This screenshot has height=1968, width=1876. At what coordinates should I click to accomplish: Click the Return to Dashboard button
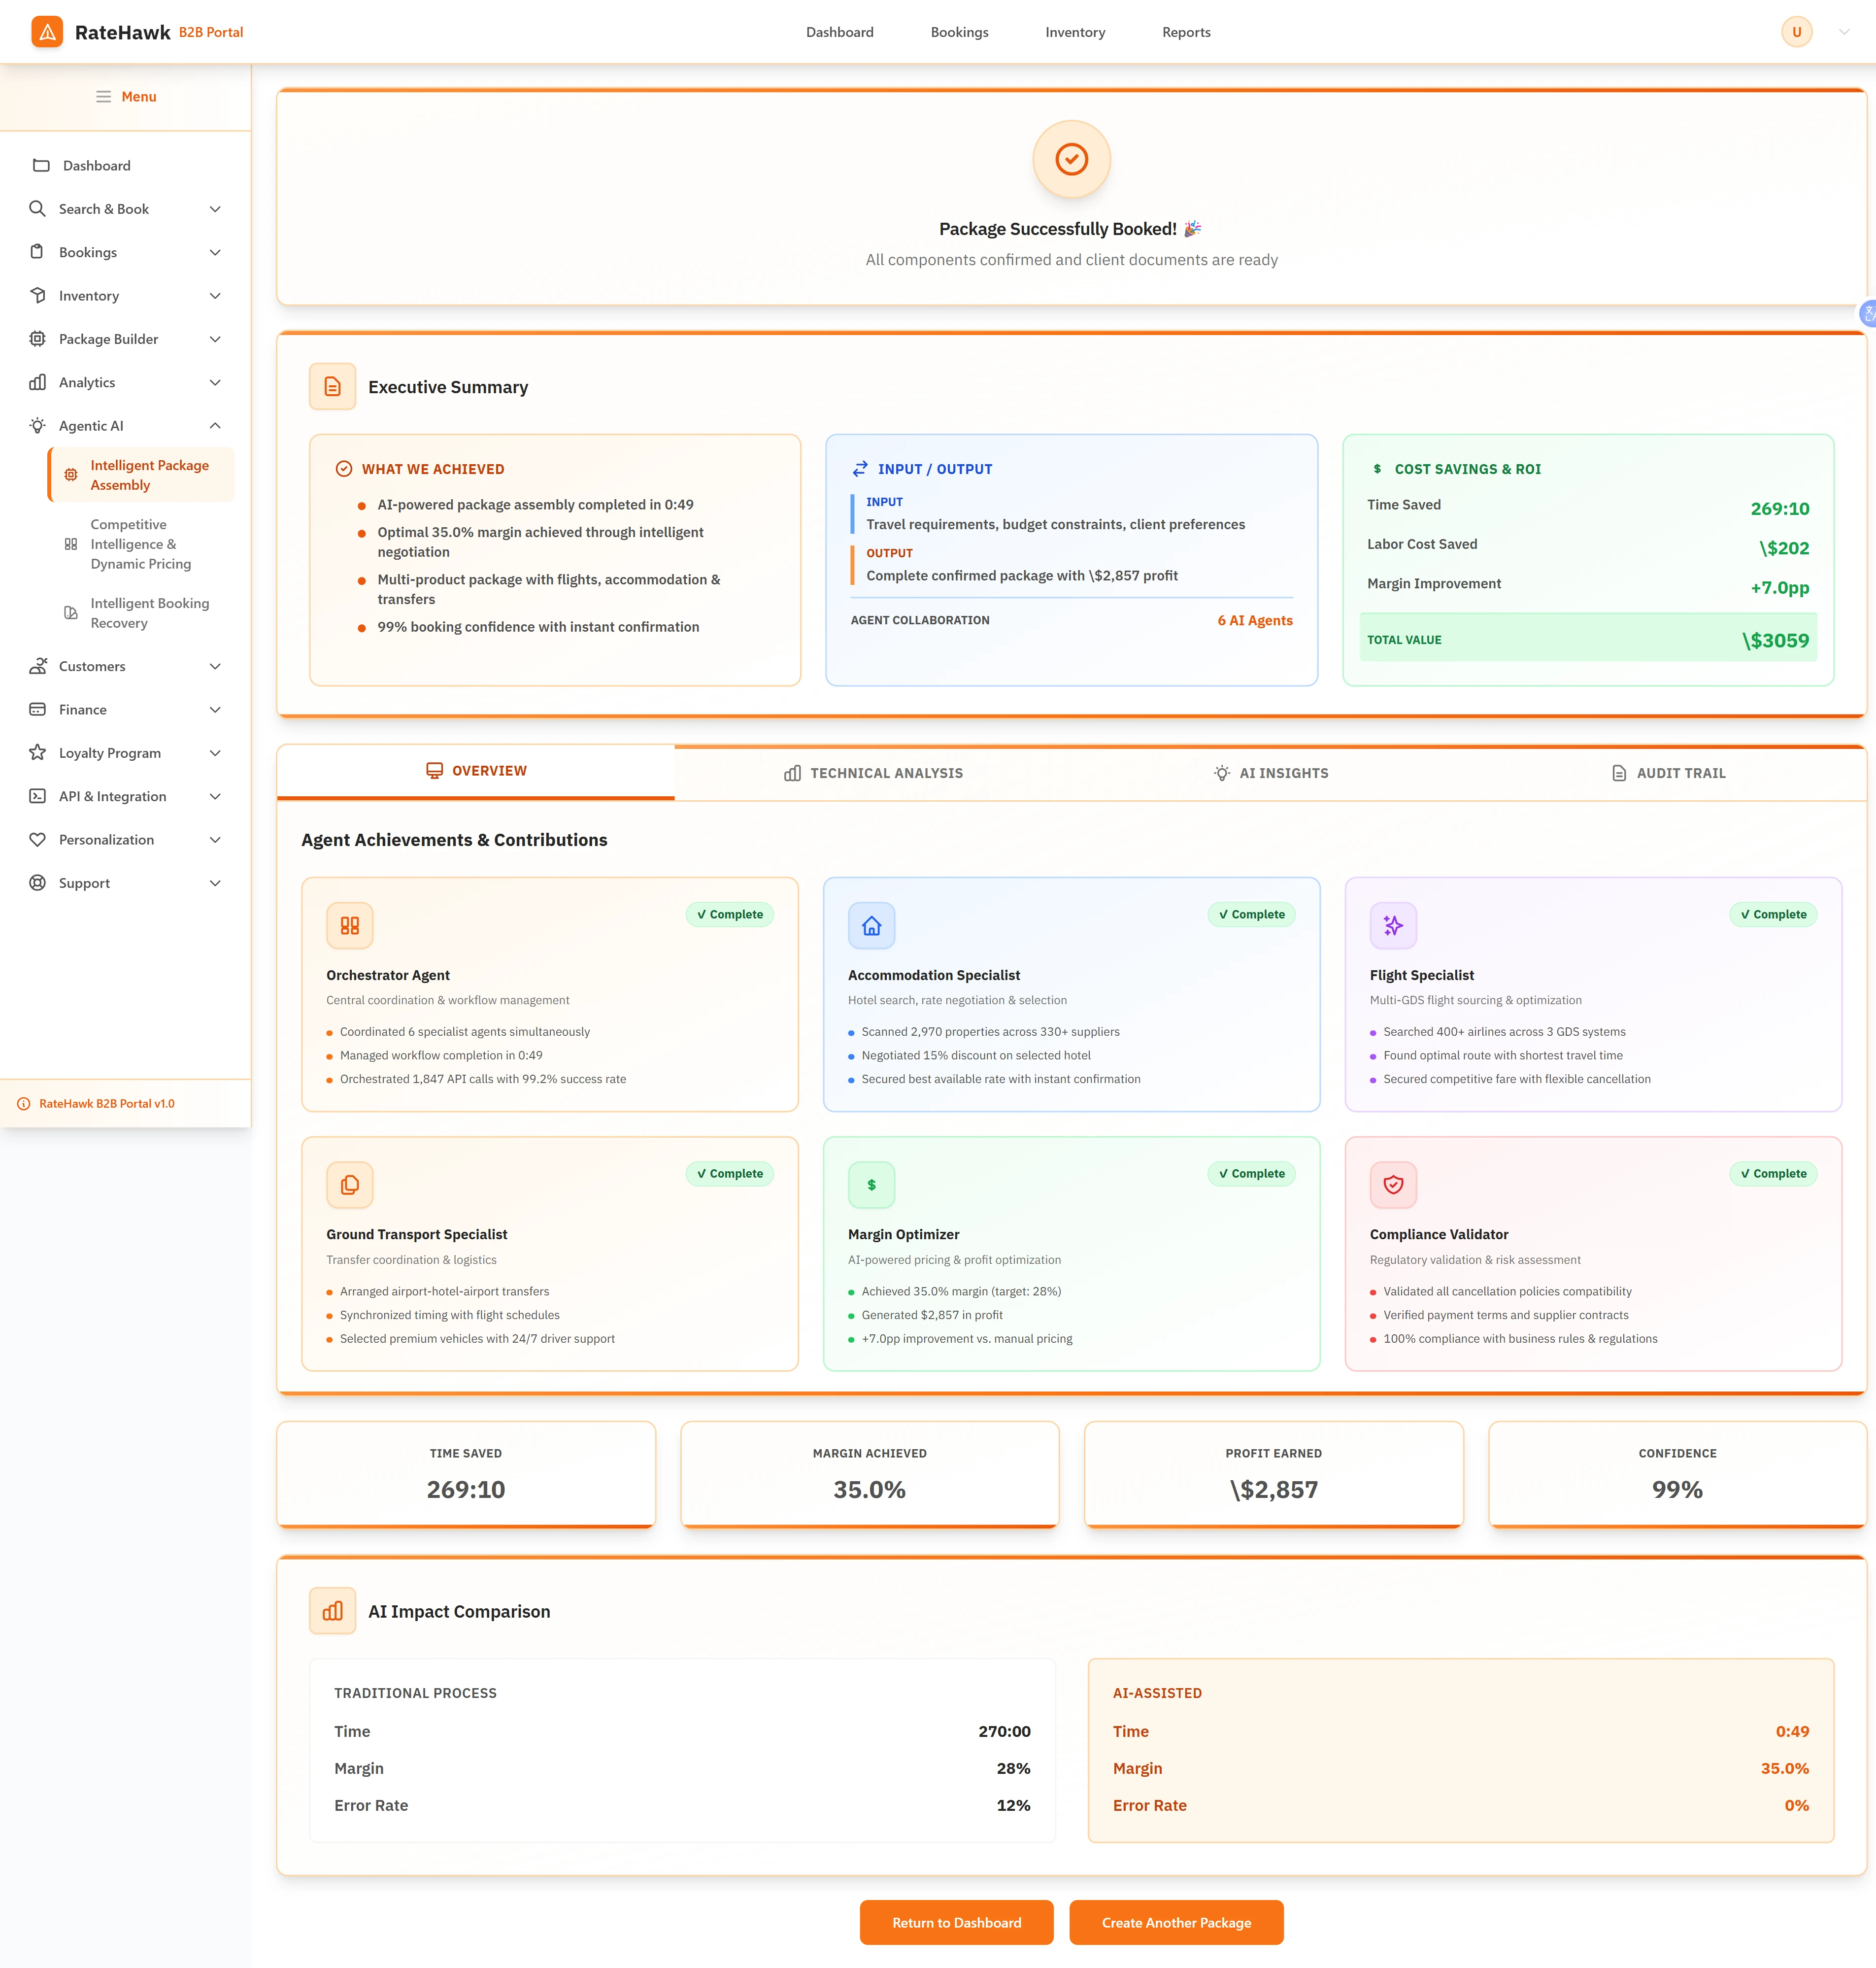click(956, 1922)
